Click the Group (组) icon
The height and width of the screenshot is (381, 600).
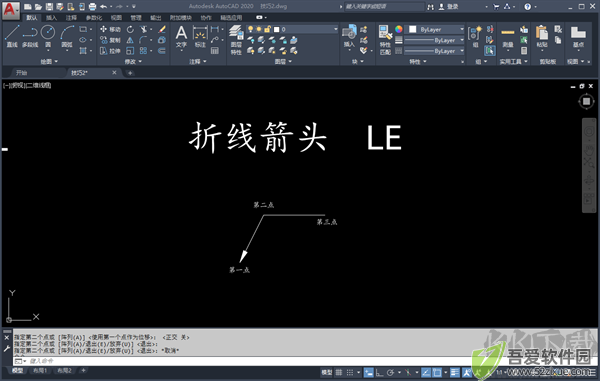(475, 36)
